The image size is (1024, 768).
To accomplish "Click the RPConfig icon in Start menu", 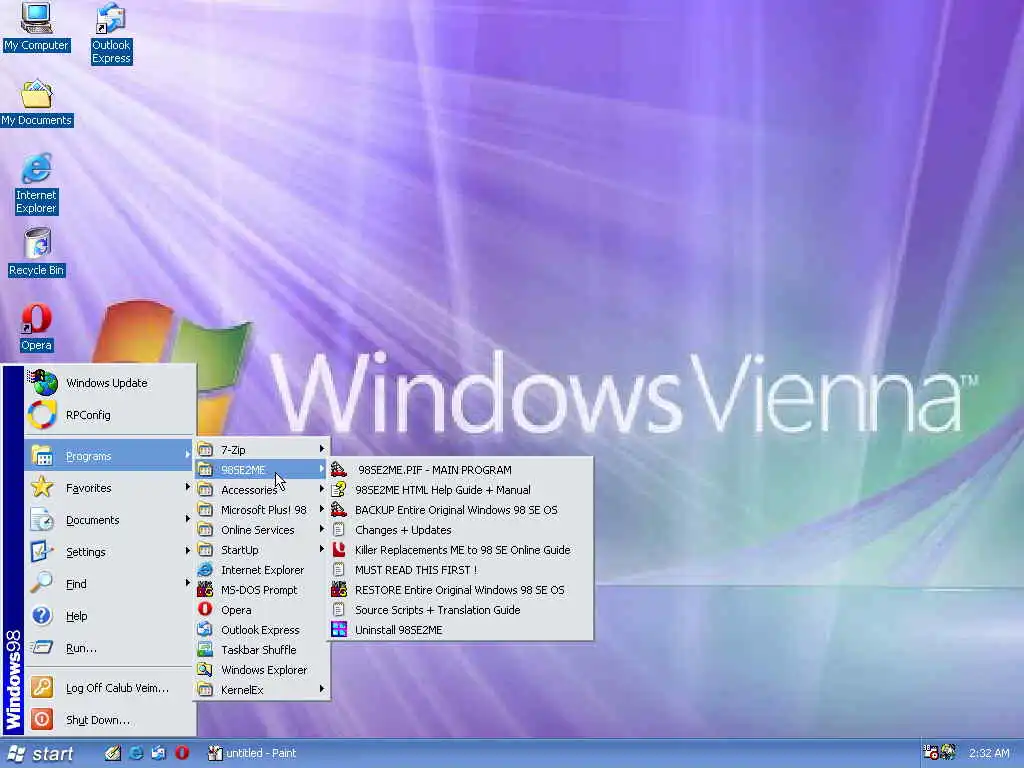I will pyautogui.click(x=42, y=415).
